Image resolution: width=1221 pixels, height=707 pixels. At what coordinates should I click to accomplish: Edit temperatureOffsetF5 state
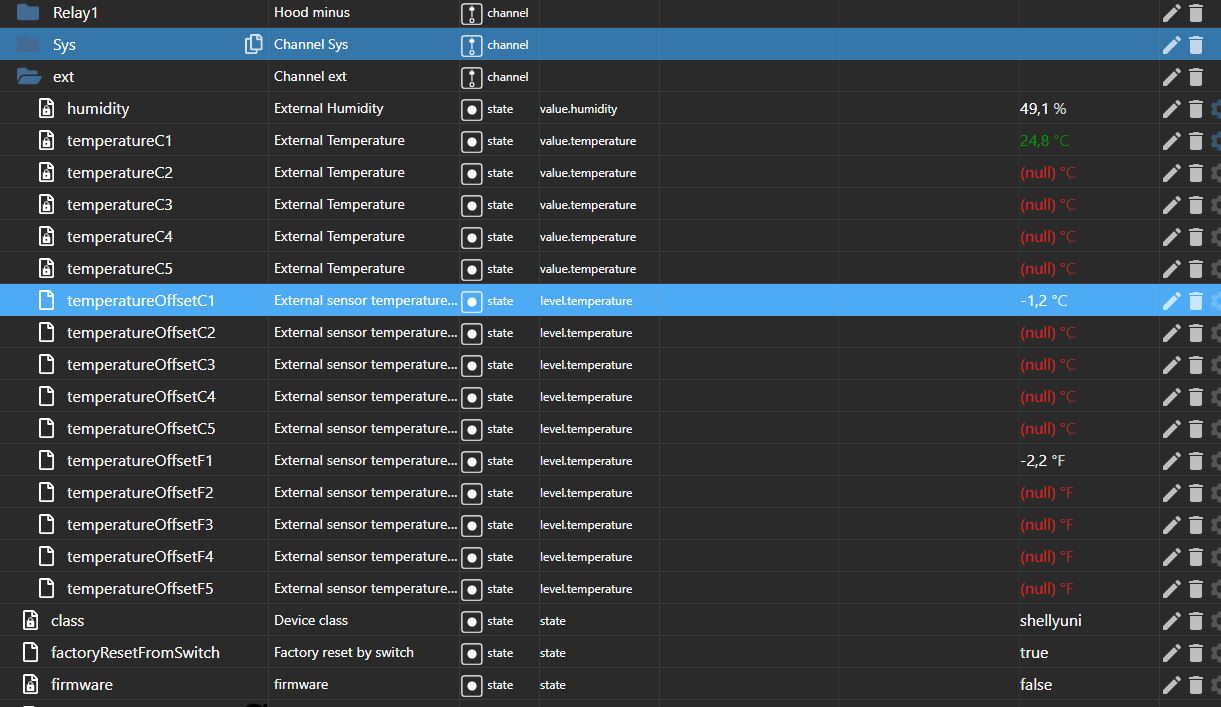1172,589
